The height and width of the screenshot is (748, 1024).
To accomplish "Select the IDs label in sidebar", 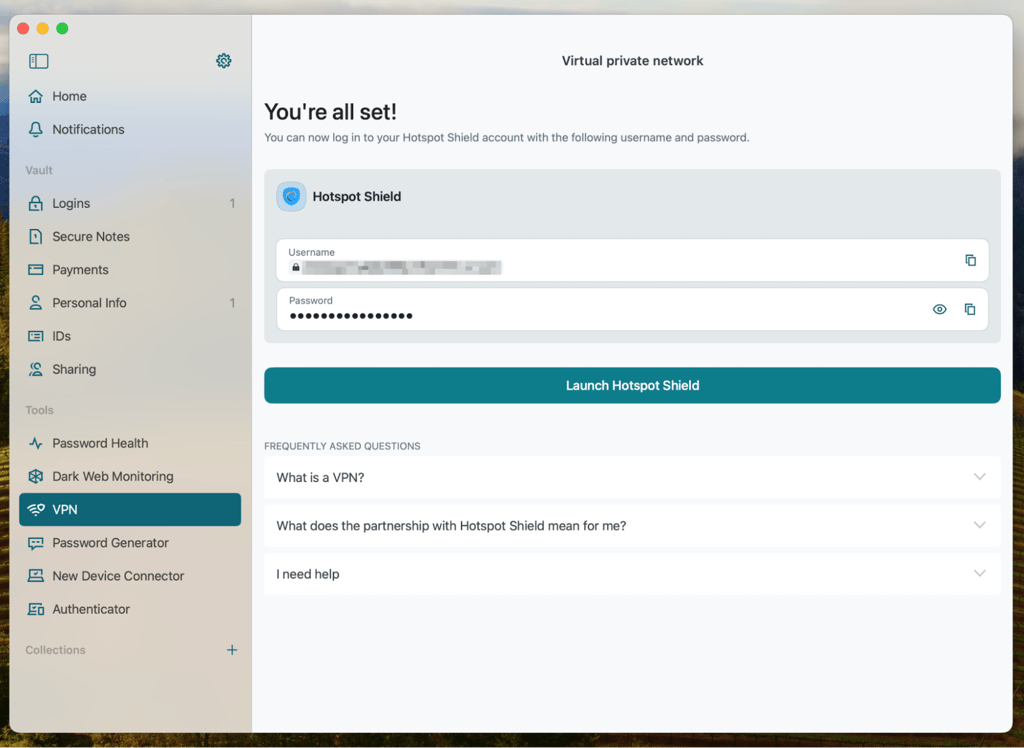I will pos(61,336).
